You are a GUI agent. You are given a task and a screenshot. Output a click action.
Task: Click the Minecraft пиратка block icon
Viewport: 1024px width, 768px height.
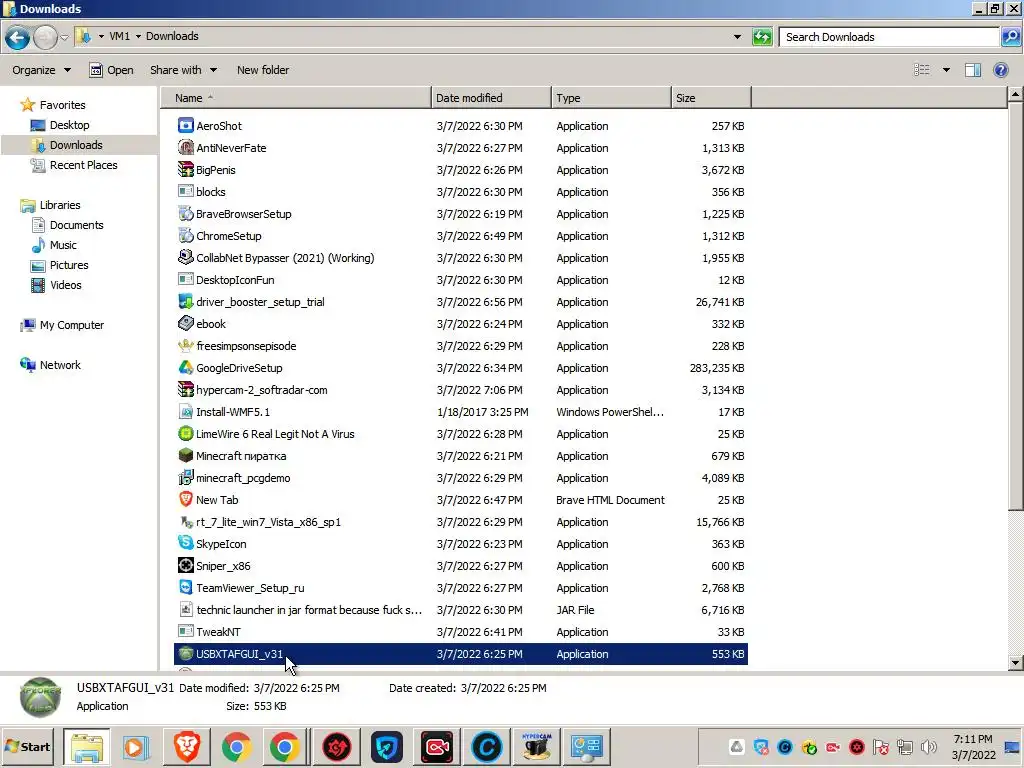[185, 456]
